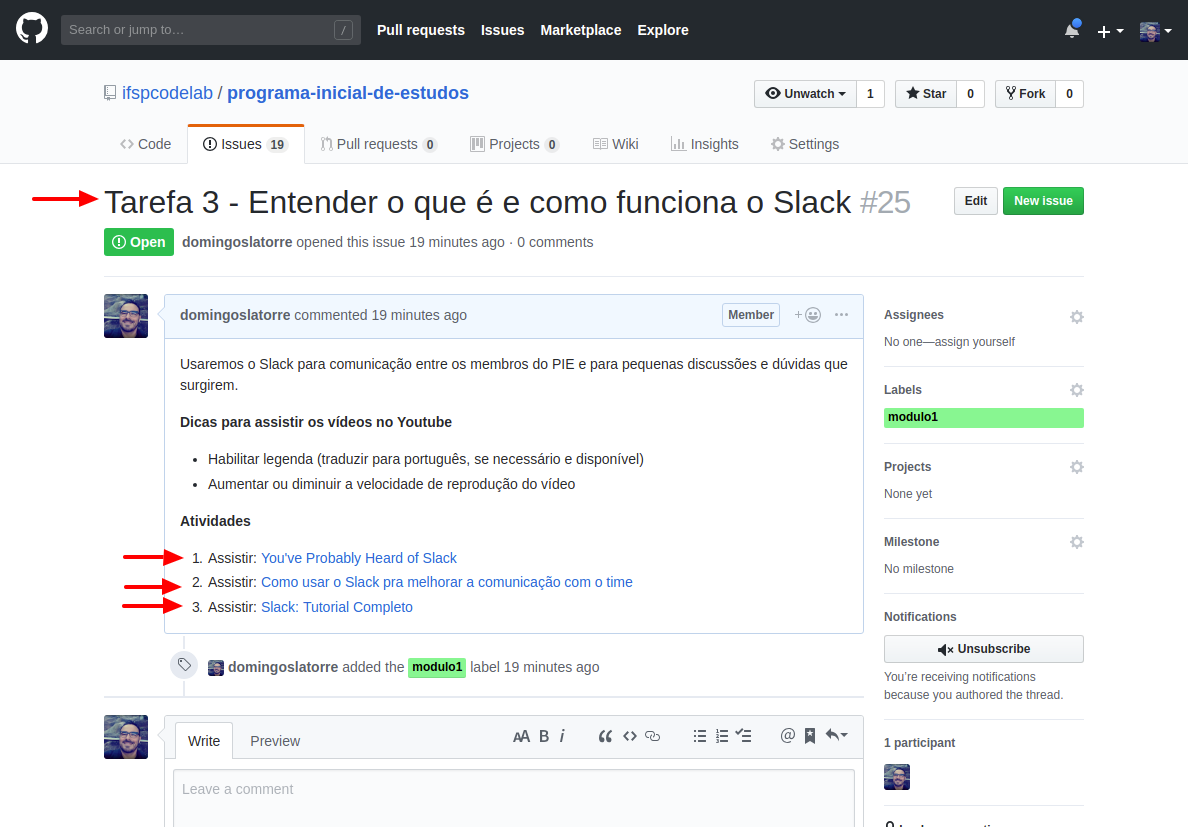Image resolution: width=1188 pixels, height=827 pixels.
Task: Open Como usar o Slack video link
Action: click(446, 582)
